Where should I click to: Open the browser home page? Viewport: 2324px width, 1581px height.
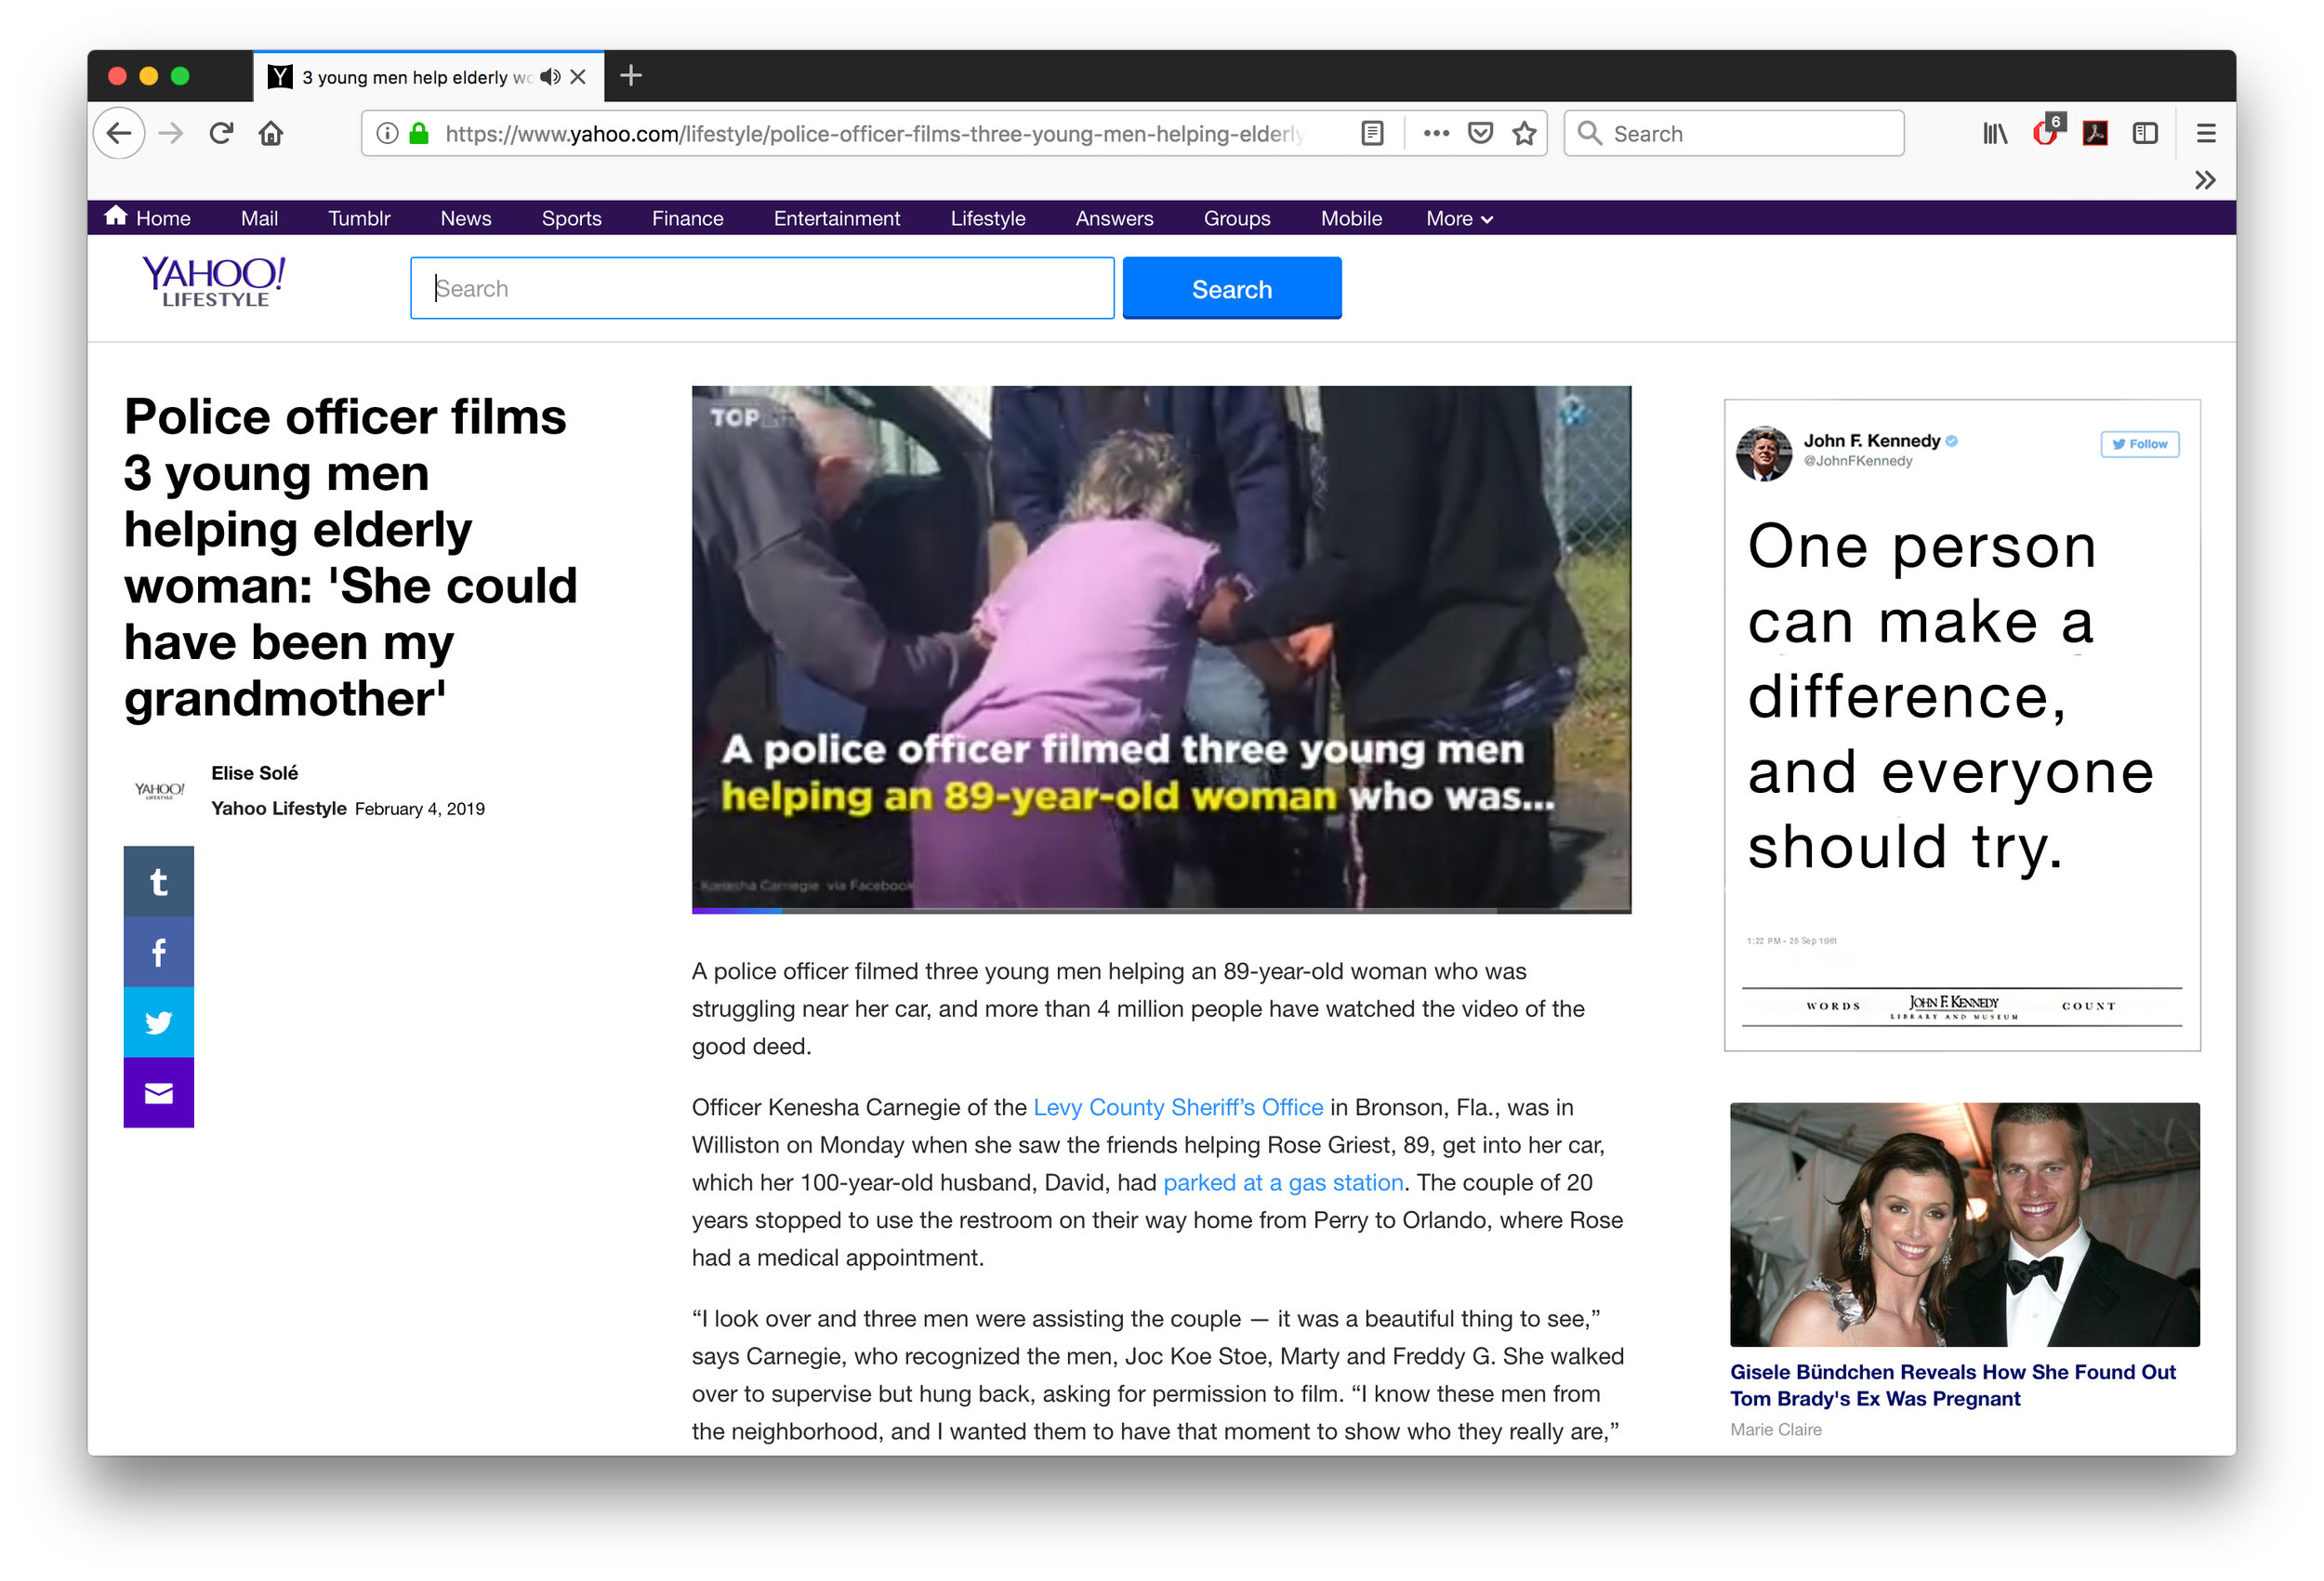point(271,133)
